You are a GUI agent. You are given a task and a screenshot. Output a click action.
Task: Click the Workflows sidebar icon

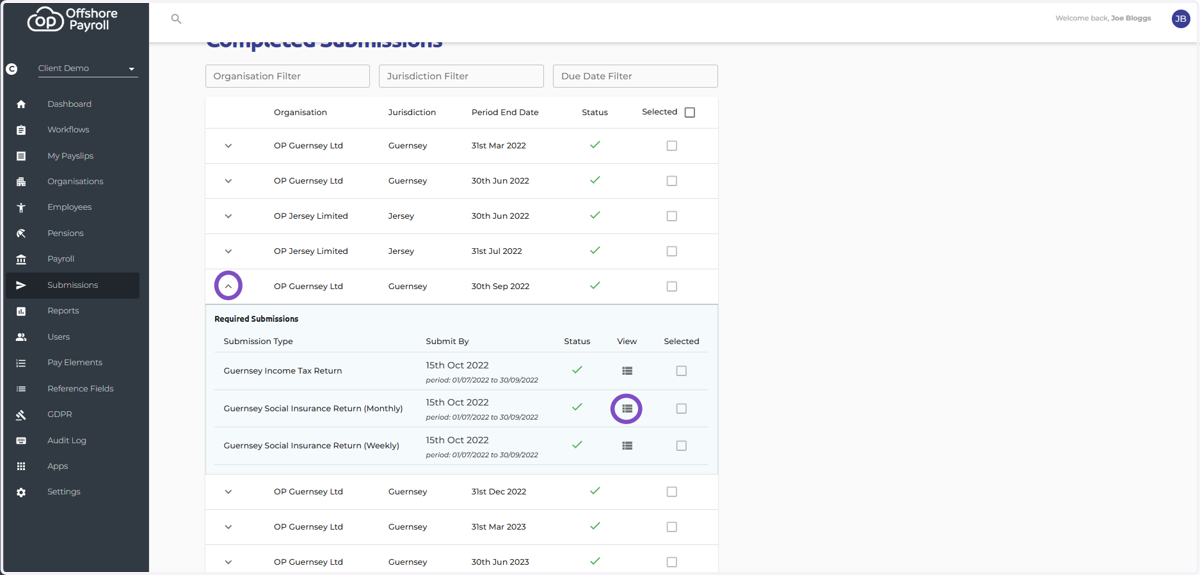click(x=21, y=130)
